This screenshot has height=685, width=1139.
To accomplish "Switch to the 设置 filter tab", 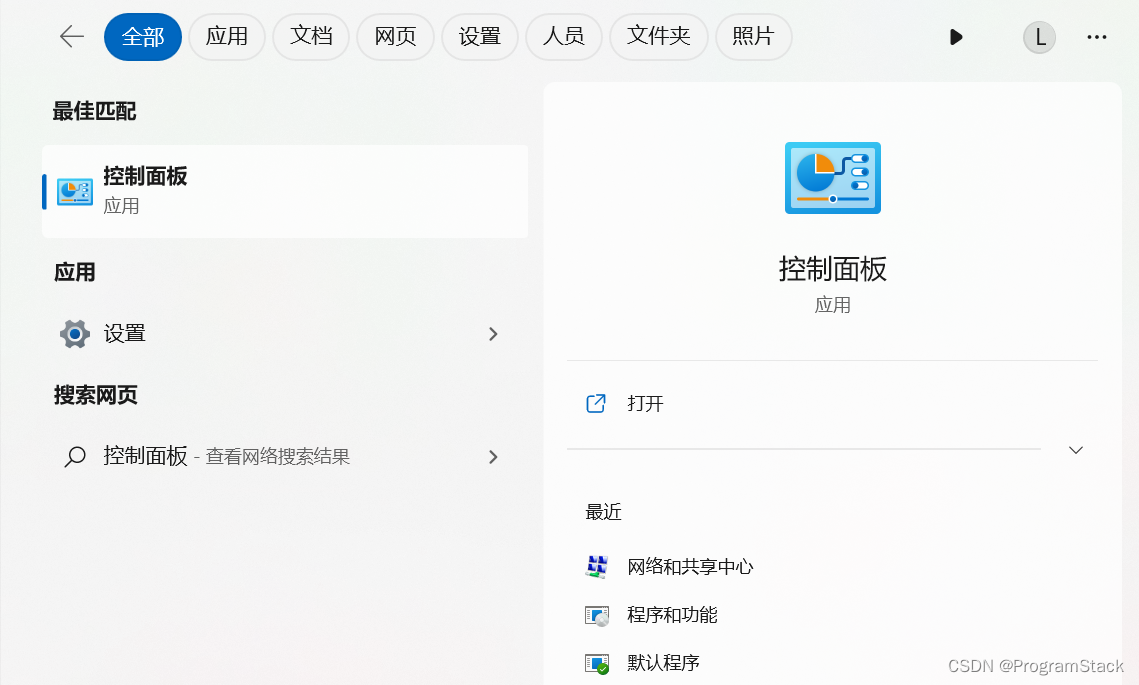I will 479,36.
